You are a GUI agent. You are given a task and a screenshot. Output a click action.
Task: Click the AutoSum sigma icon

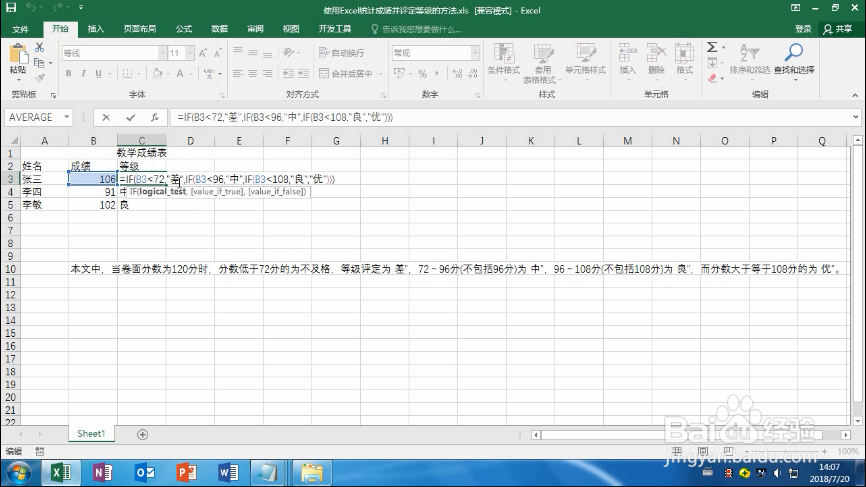[x=712, y=47]
